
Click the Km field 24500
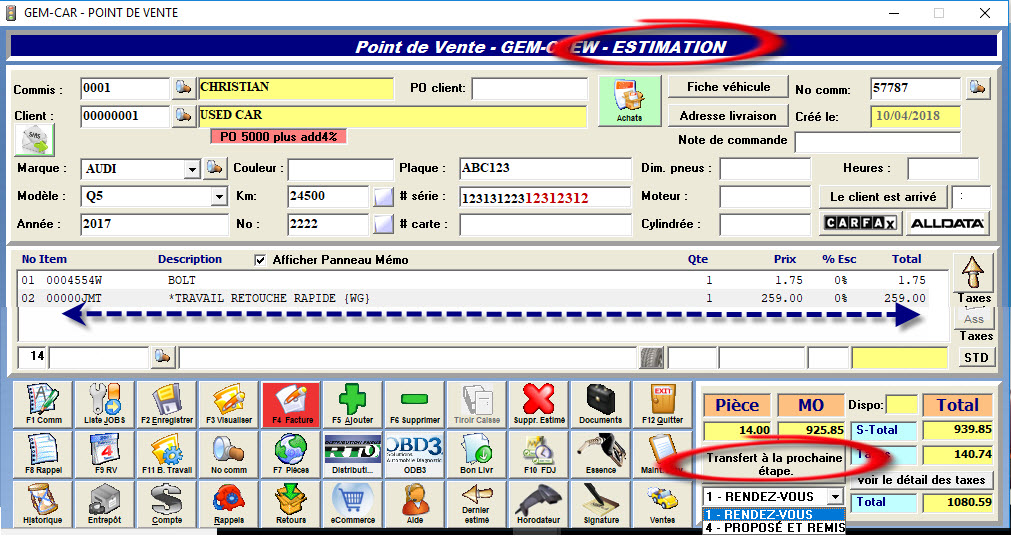point(328,197)
